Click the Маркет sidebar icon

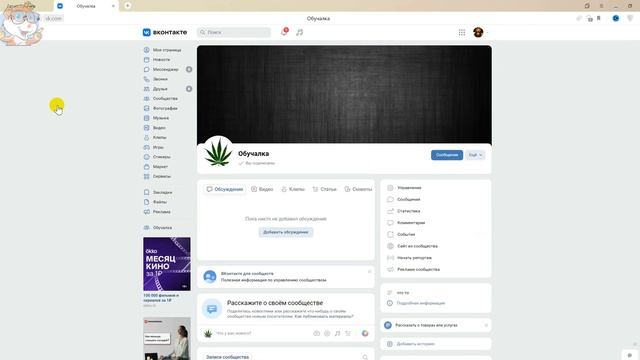click(x=147, y=167)
